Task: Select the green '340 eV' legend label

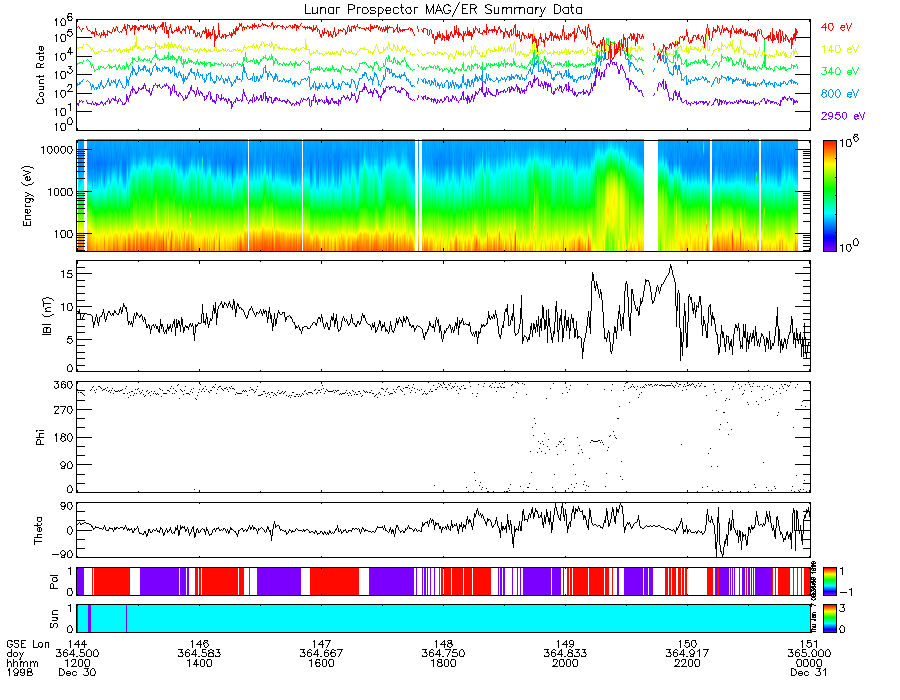Action: pos(840,72)
